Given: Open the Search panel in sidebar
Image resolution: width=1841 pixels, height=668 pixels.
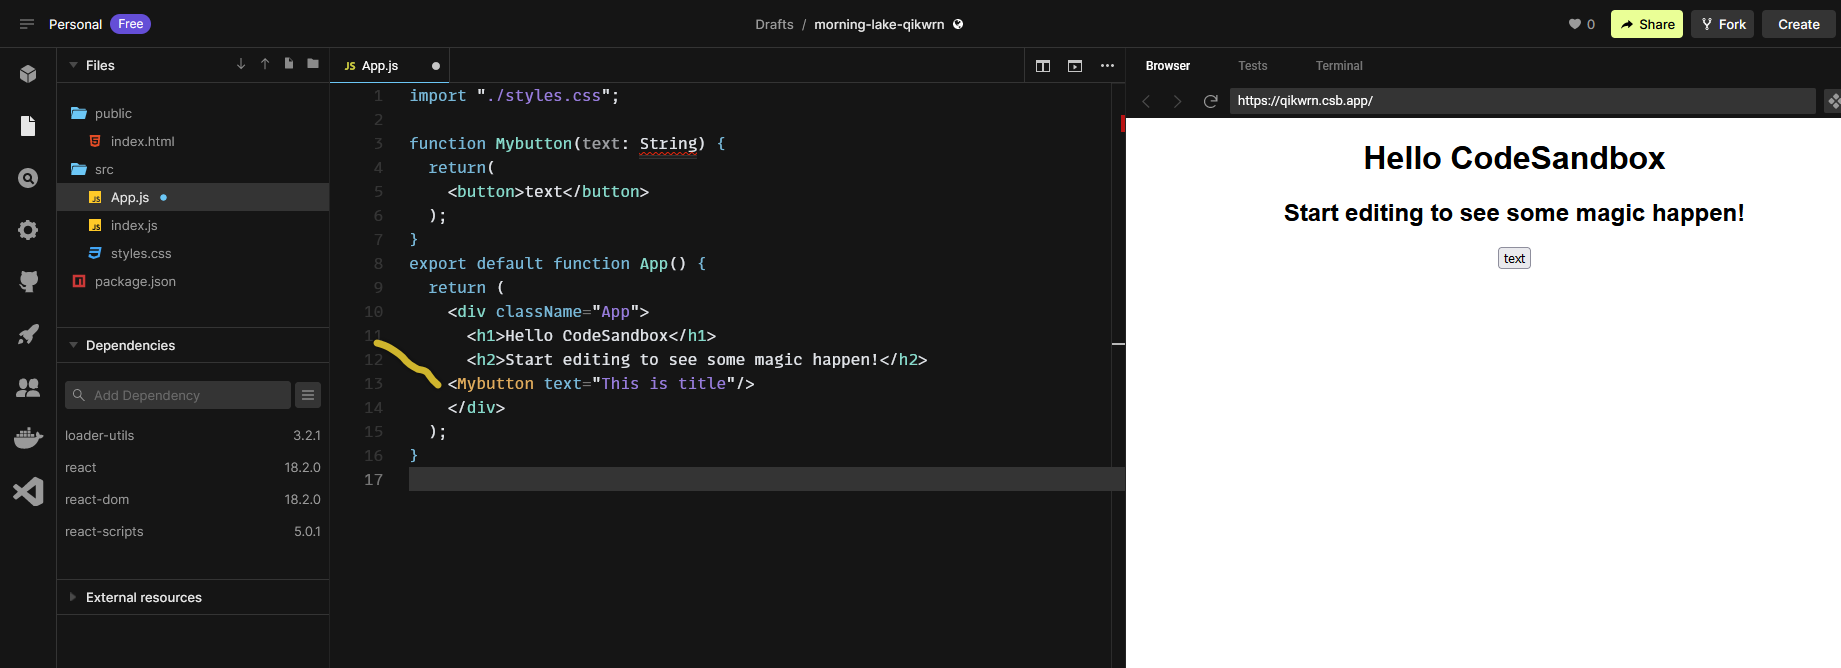Looking at the screenshot, I should (x=28, y=178).
